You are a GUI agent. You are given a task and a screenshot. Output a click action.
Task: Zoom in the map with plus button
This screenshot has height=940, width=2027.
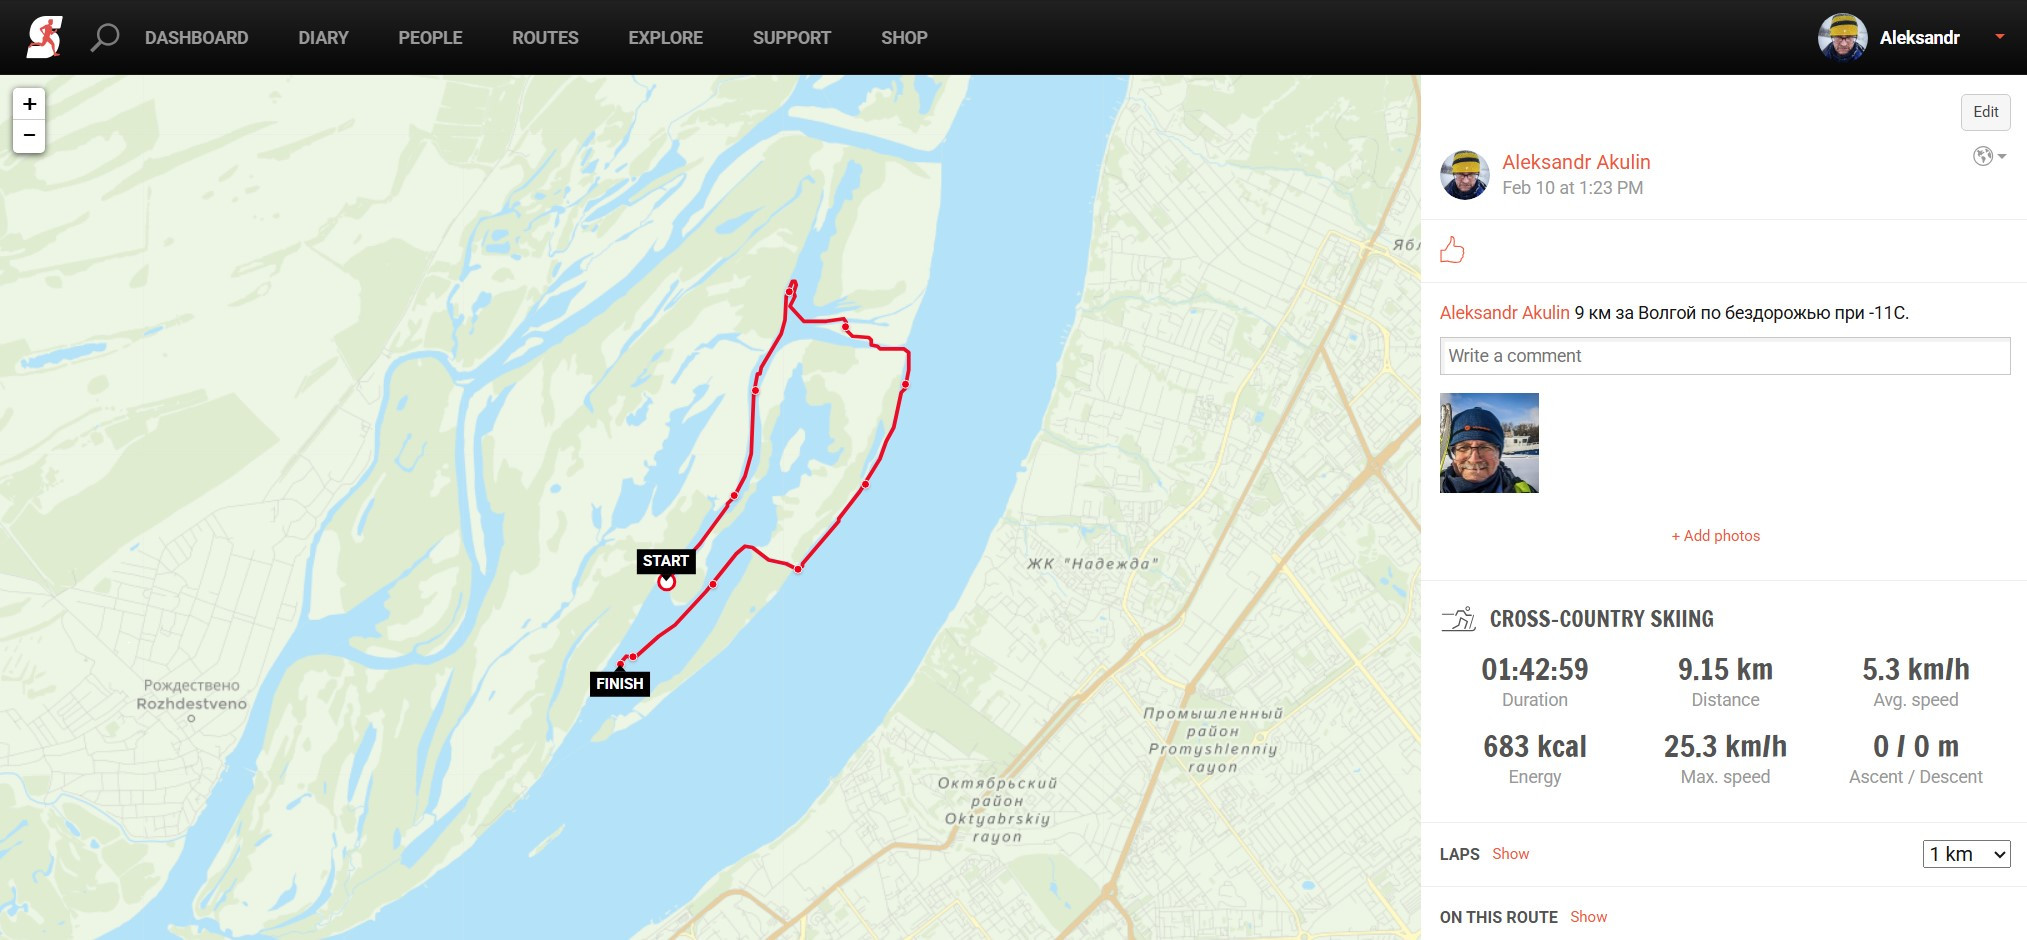pos(29,104)
